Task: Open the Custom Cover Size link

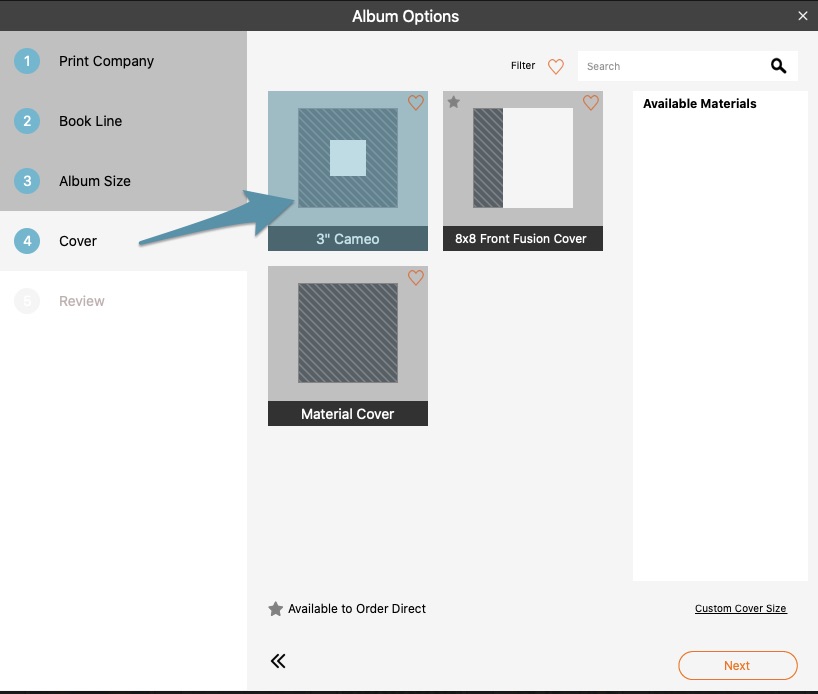Action: pyautogui.click(x=740, y=608)
